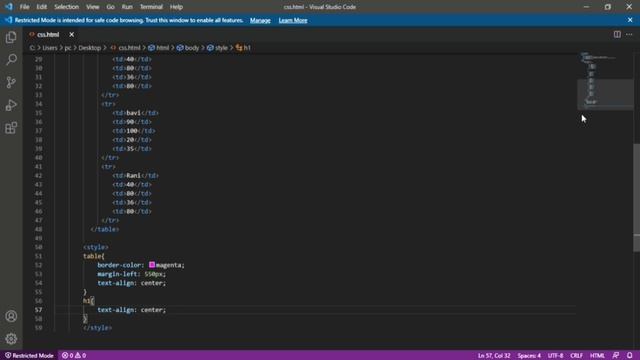Open the View menu
This screenshot has width=640, height=360.
point(93,7)
